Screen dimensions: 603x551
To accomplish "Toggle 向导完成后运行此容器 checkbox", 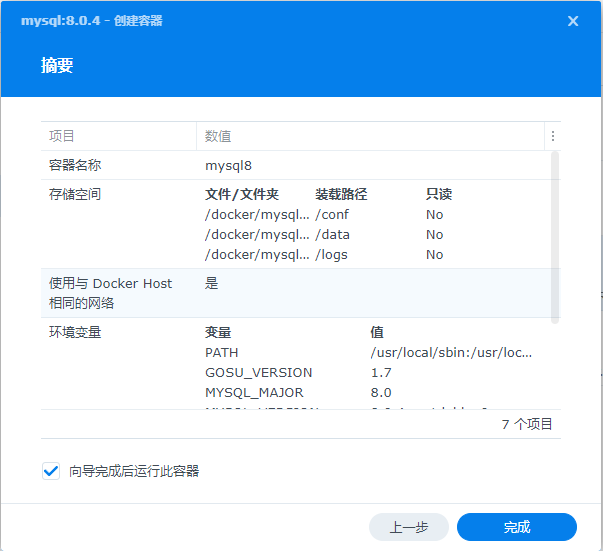I will tap(51, 471).
